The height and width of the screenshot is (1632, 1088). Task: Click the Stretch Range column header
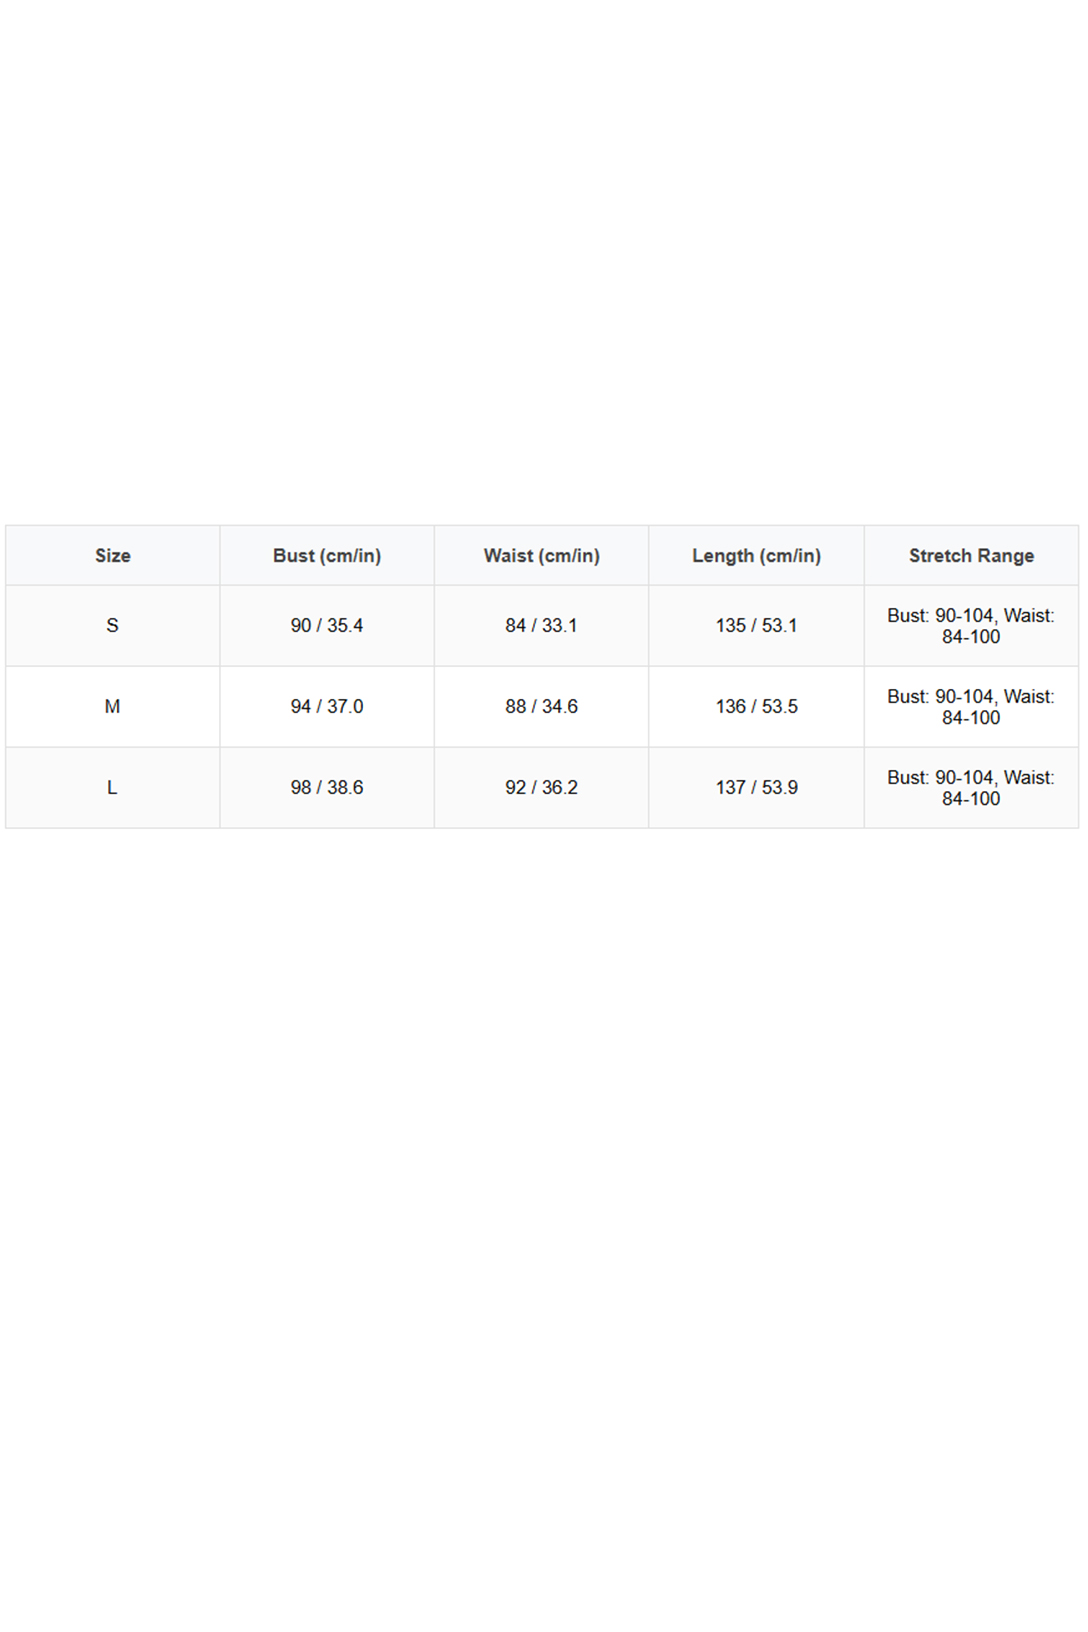(971, 555)
